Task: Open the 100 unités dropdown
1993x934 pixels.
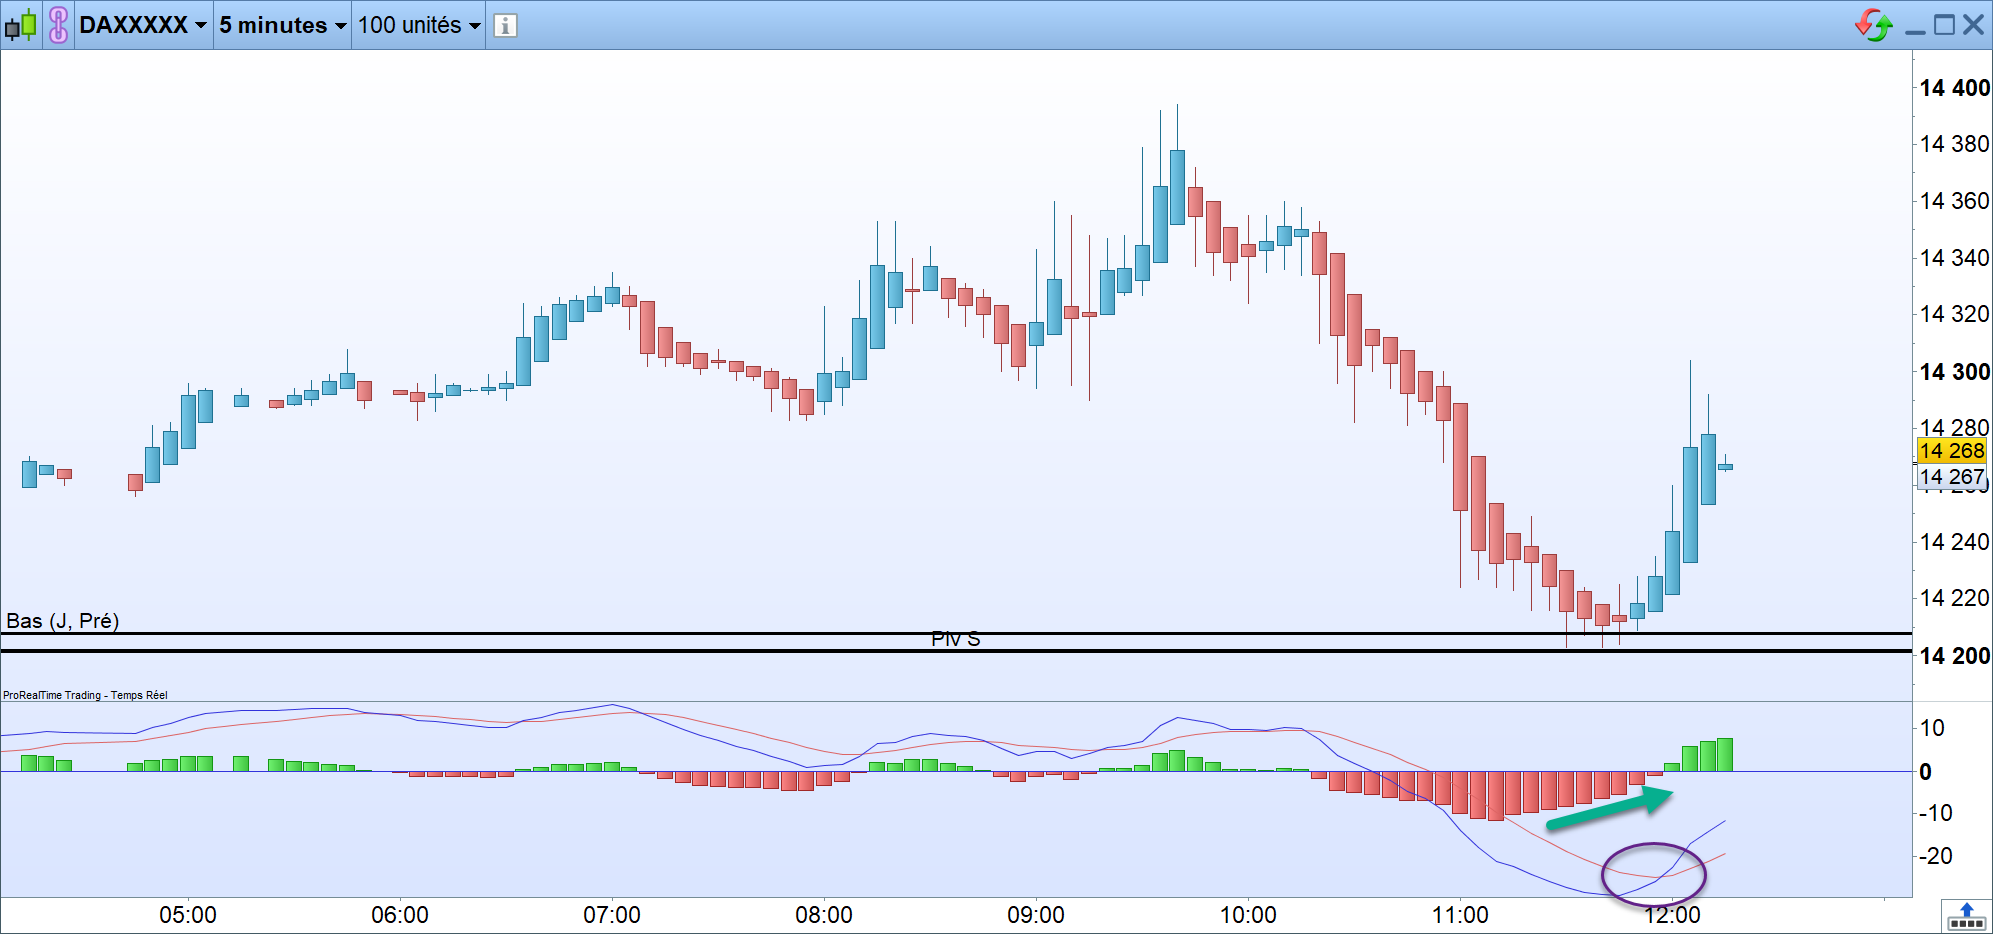Action: point(419,25)
